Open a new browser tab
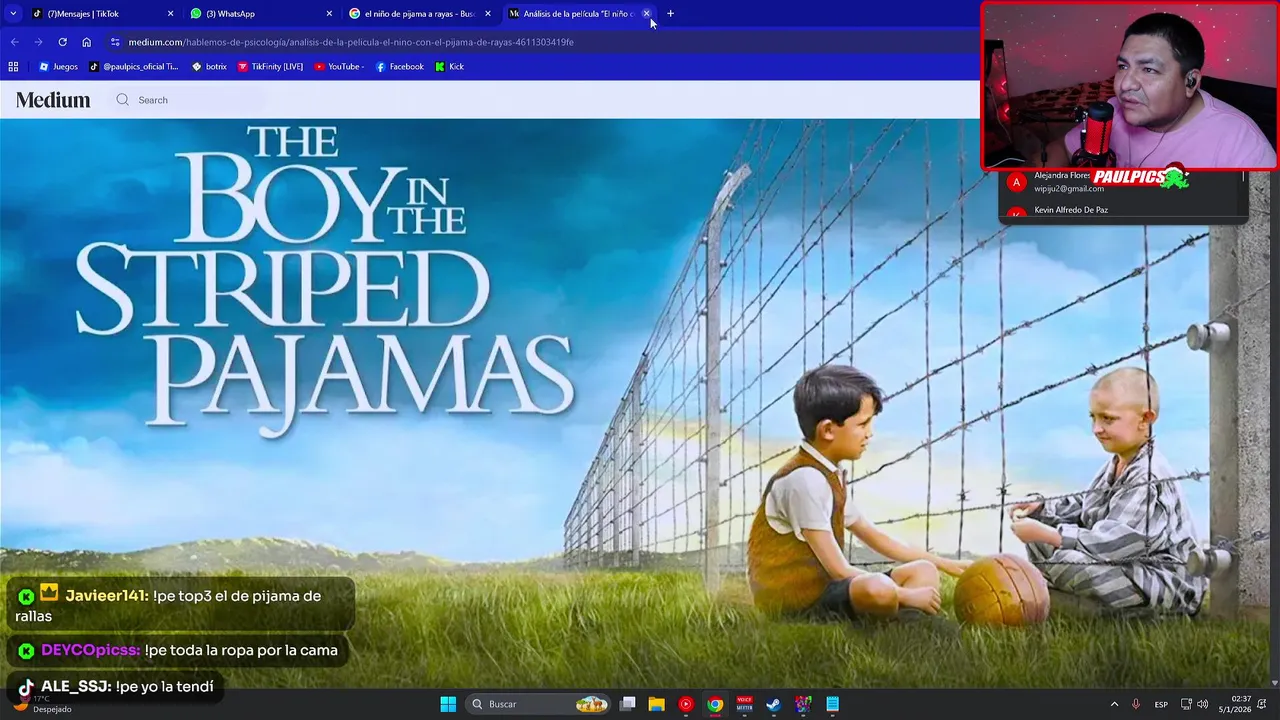Image resolution: width=1280 pixels, height=720 pixels. [670, 14]
